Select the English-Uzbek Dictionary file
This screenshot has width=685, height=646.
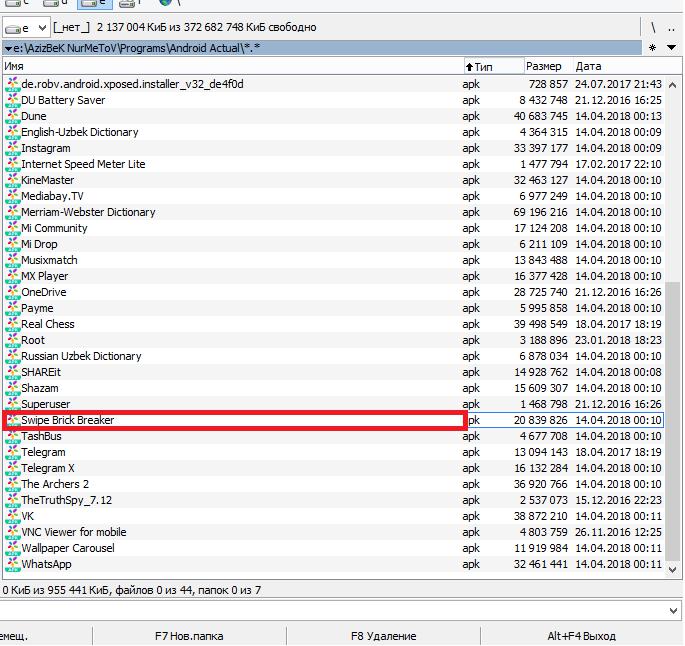(x=80, y=132)
